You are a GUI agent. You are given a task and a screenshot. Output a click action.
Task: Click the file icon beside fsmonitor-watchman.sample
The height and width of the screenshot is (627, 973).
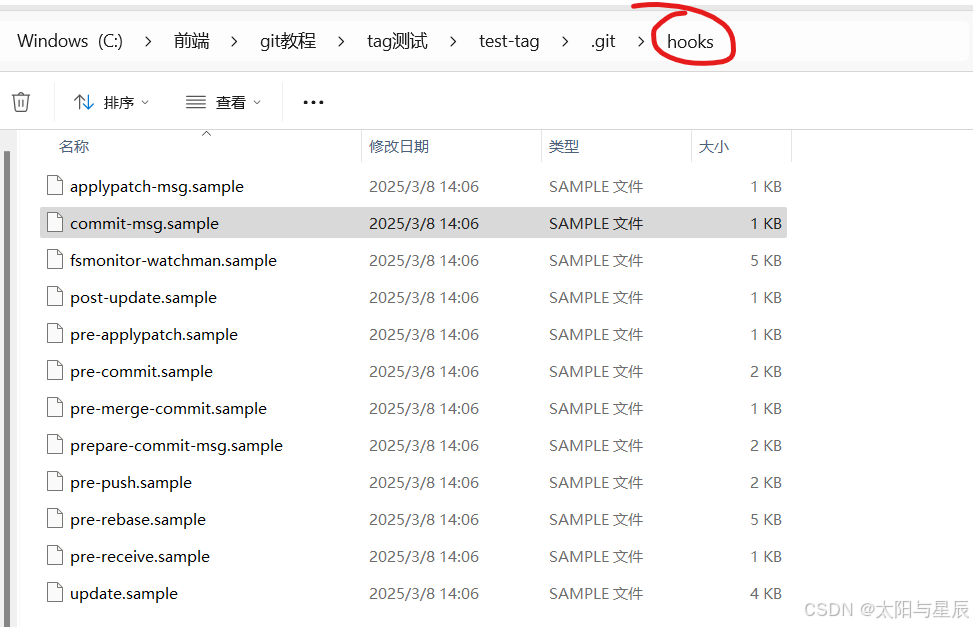click(55, 260)
